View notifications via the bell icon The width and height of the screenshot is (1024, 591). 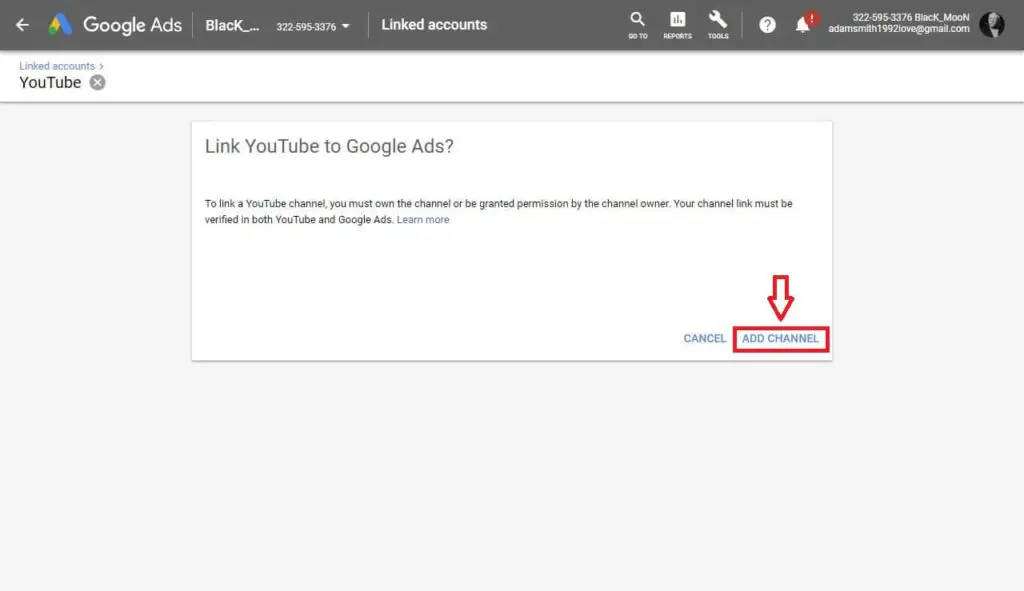803,25
